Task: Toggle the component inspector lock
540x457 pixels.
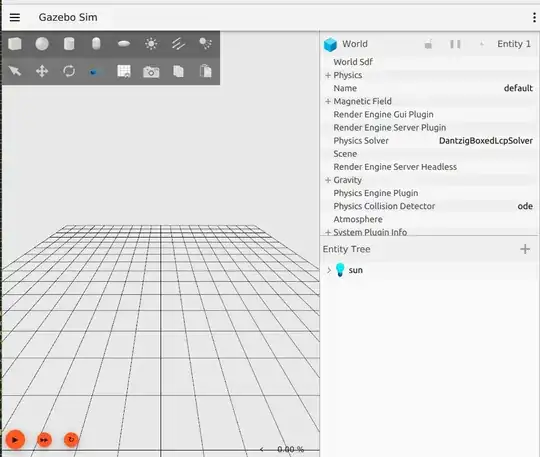Action: [428, 44]
